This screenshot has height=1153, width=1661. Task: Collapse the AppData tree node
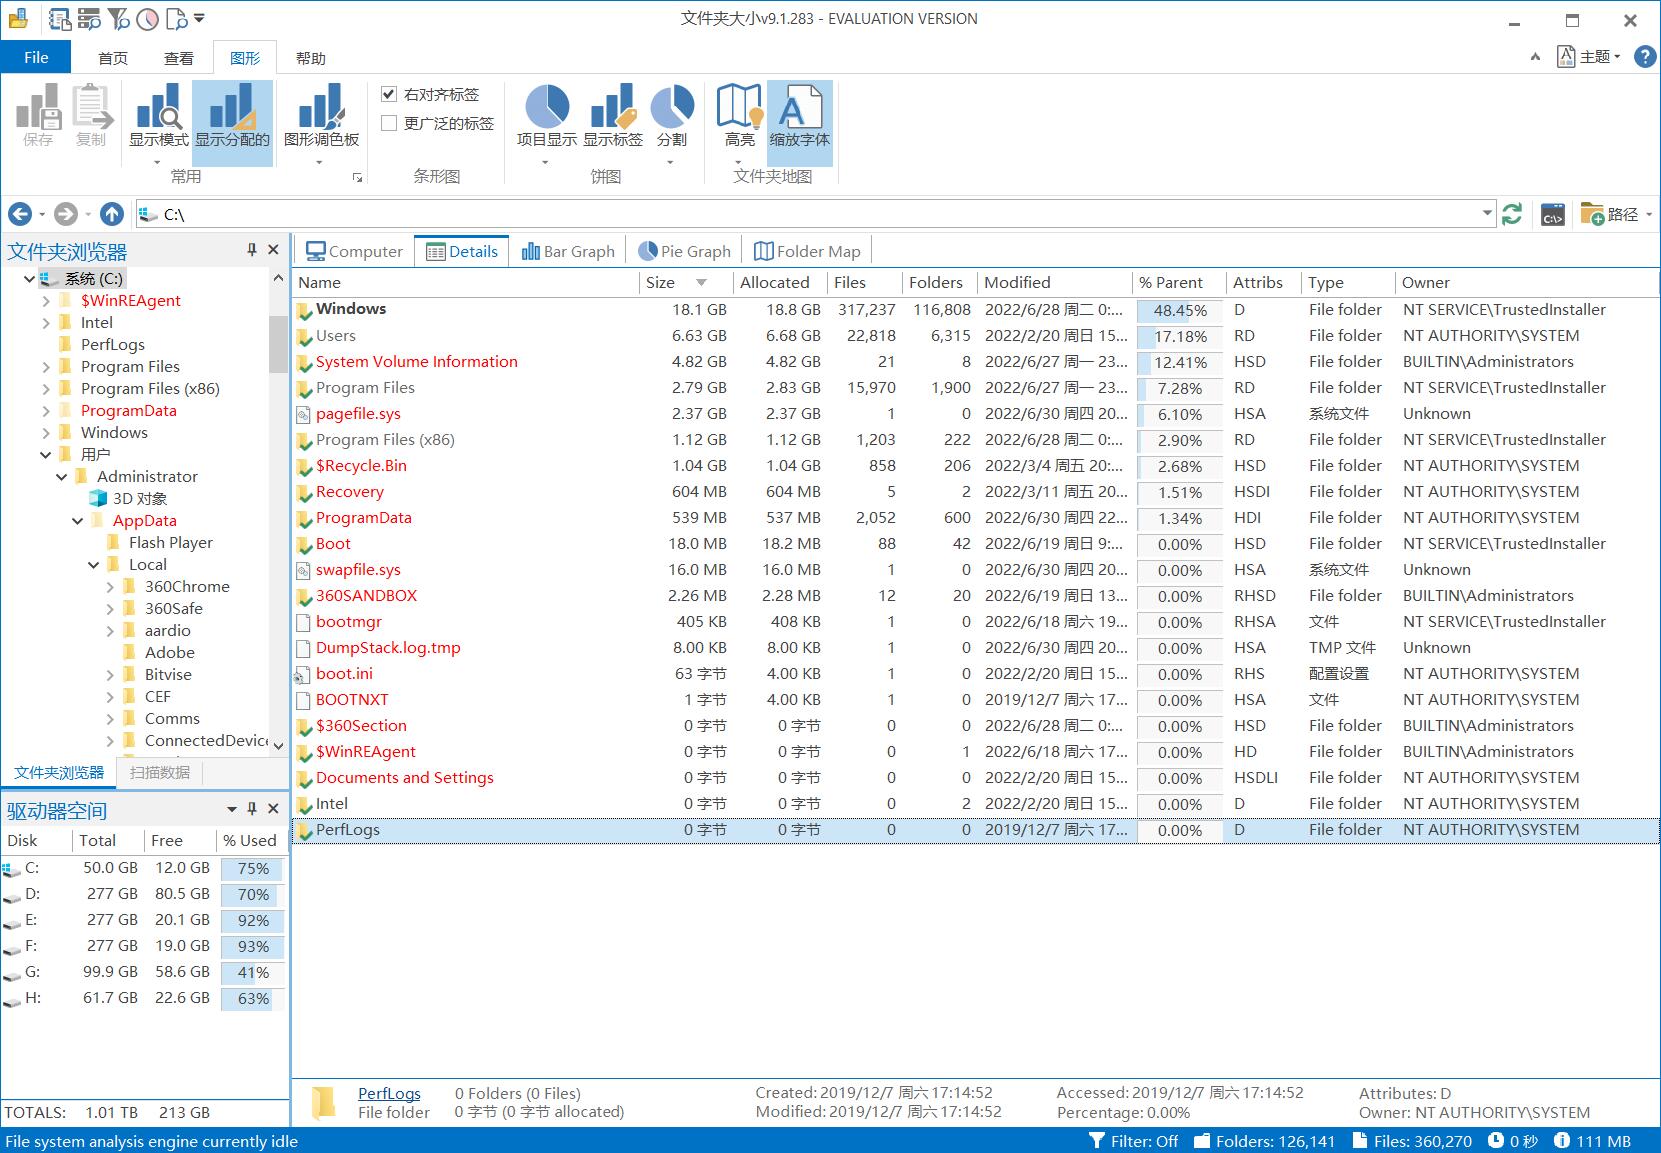point(78,521)
